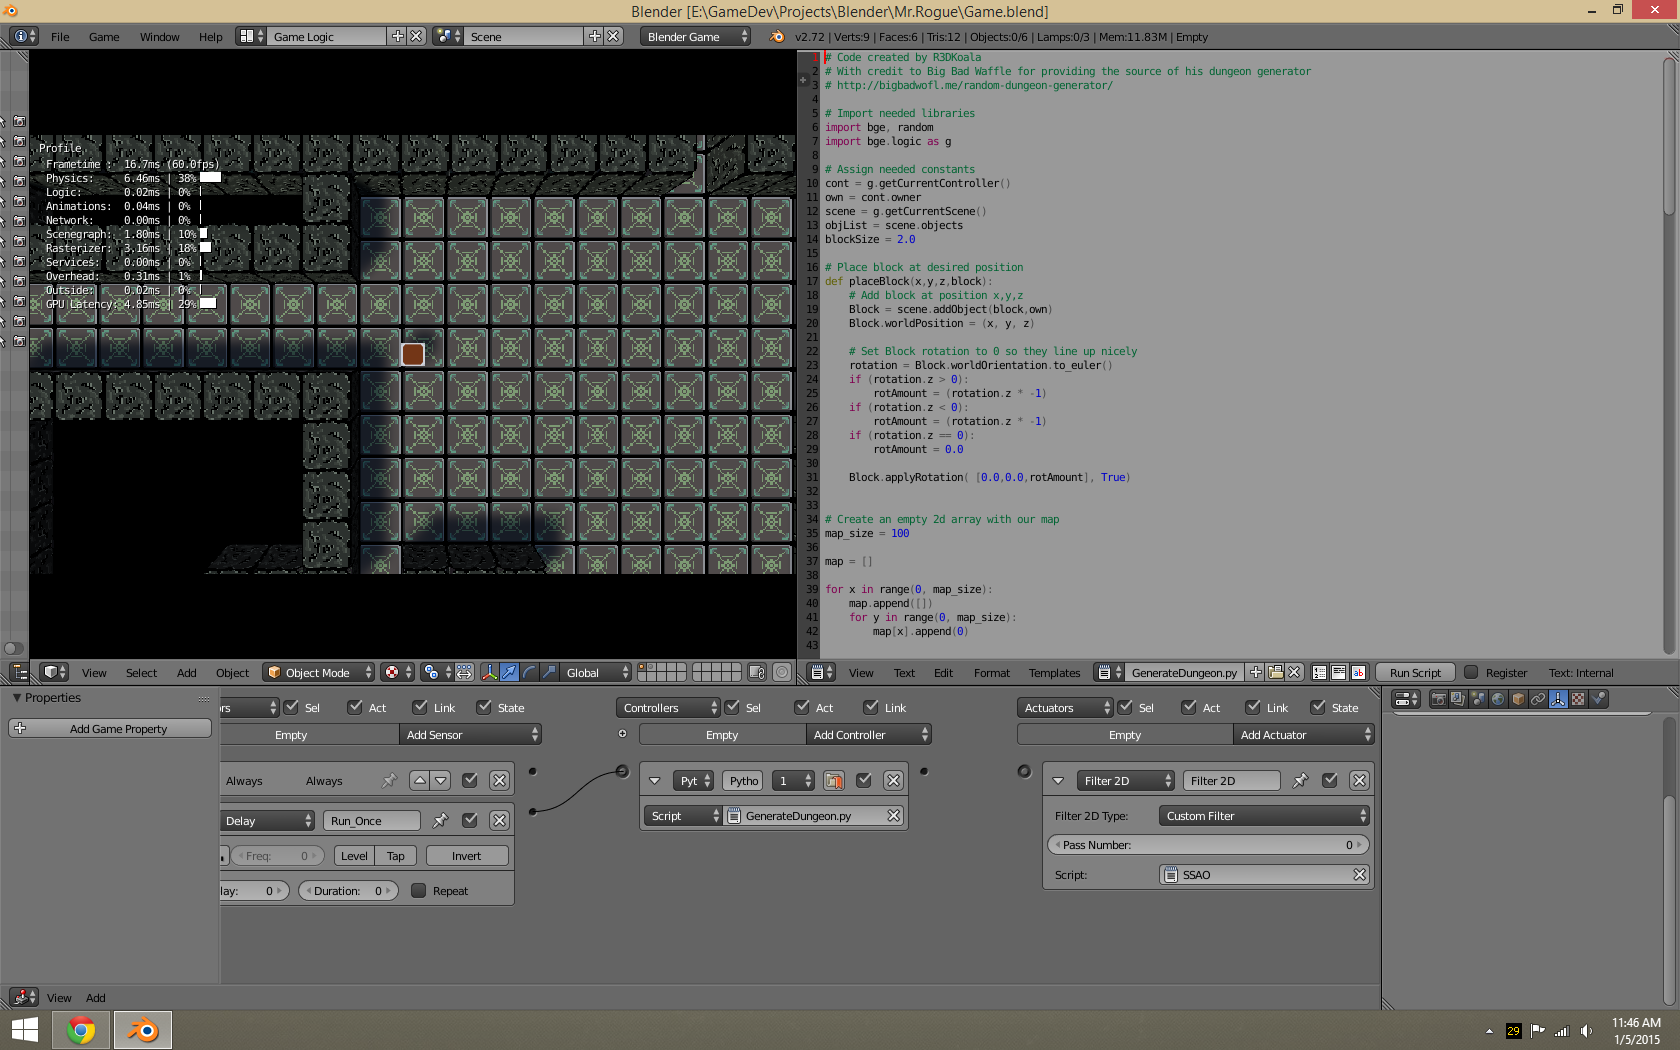Uncheck the State checkbox for actuators
The image size is (1680, 1050).
[x=1319, y=707]
